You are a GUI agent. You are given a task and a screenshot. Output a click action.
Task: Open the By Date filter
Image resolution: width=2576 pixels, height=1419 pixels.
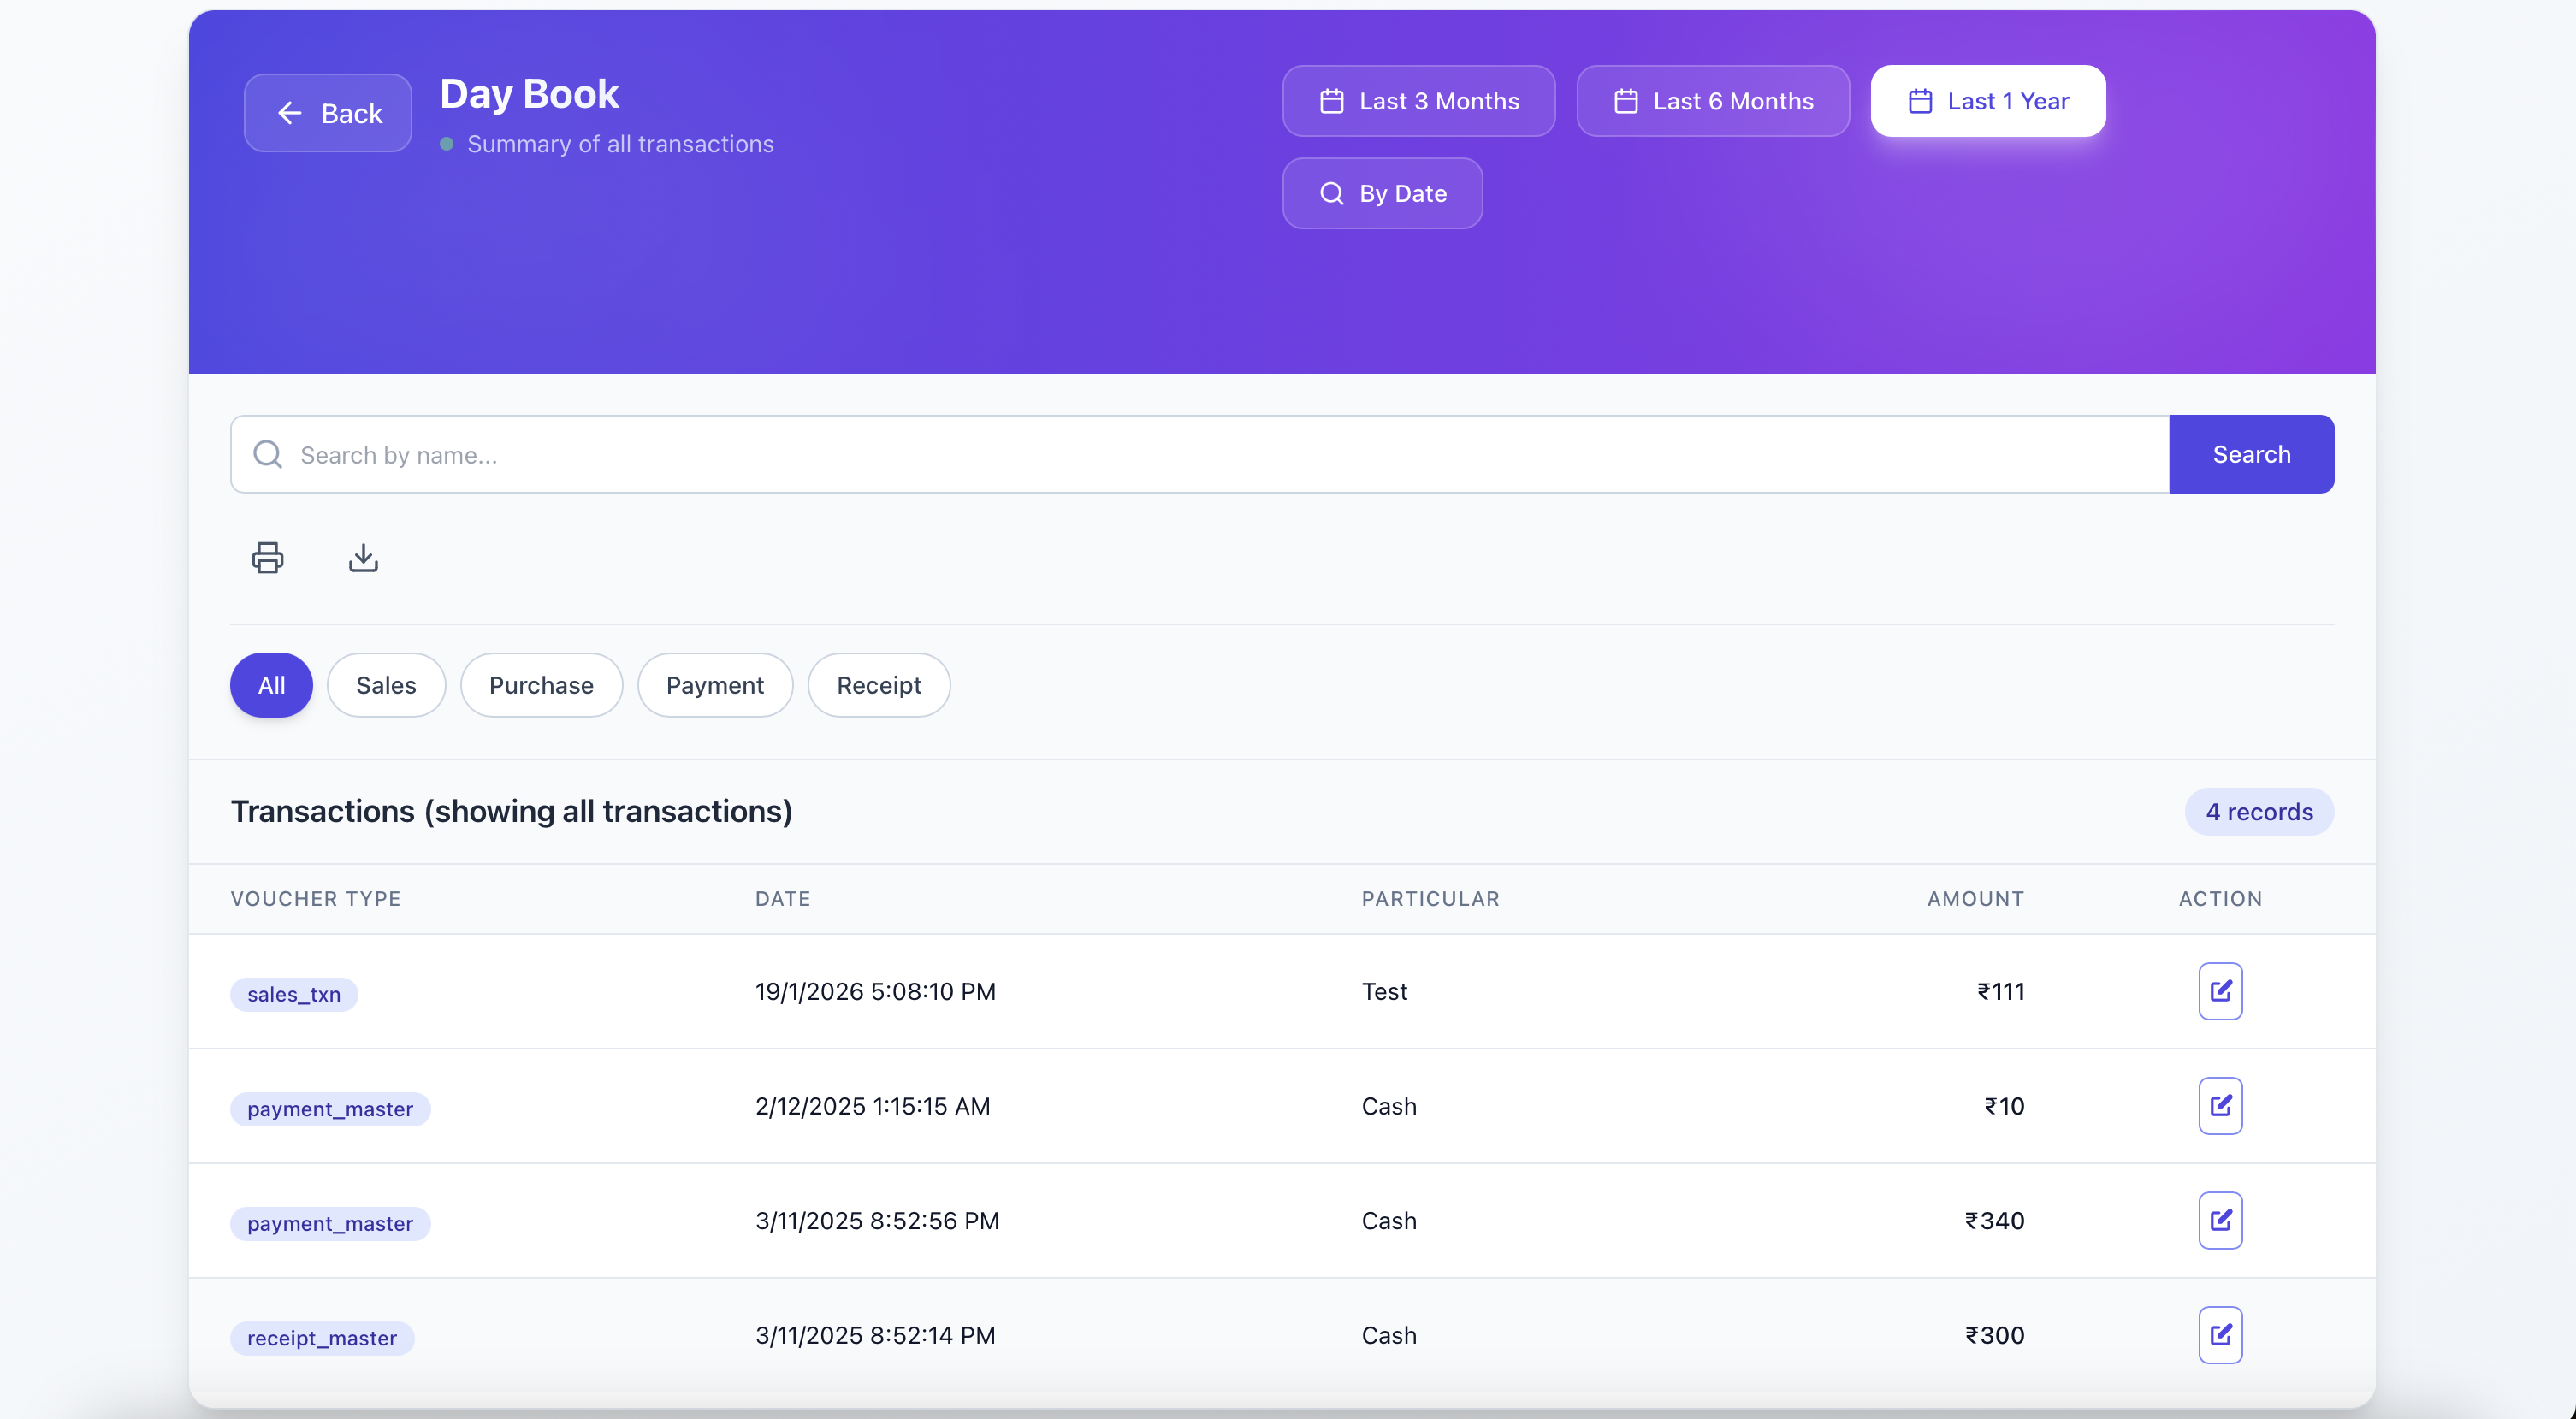(x=1382, y=193)
